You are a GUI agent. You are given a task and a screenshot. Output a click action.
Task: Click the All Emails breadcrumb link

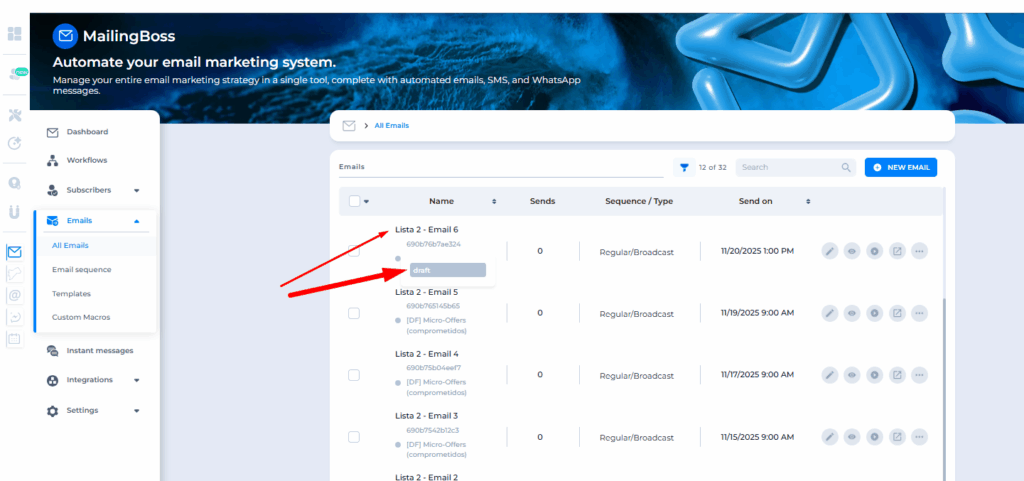(391, 126)
